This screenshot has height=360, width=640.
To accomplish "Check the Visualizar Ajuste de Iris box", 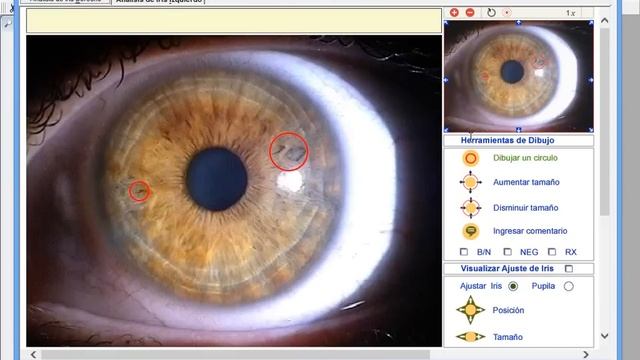I will [569, 269].
